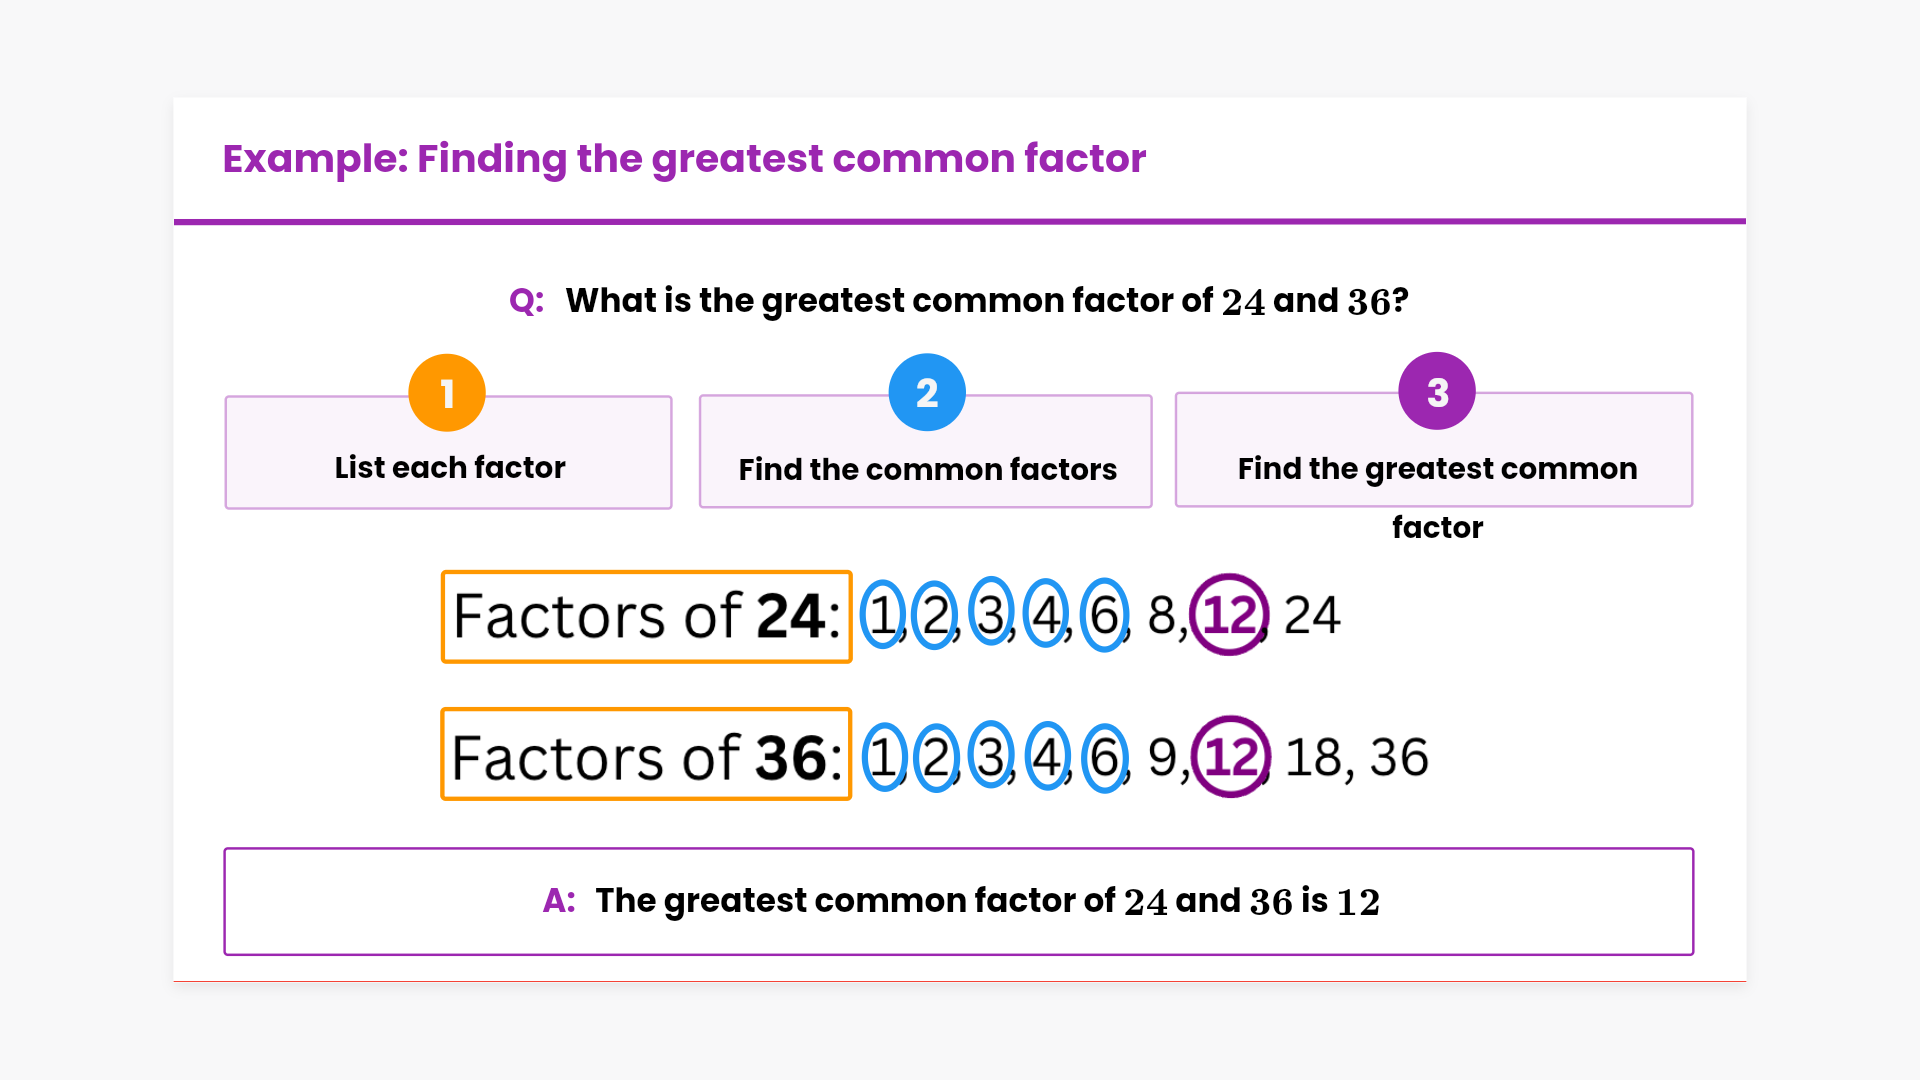Click the orange "Factors of 36:" label box
Image resolution: width=1920 pixels, height=1080 pixels.
tap(646, 755)
